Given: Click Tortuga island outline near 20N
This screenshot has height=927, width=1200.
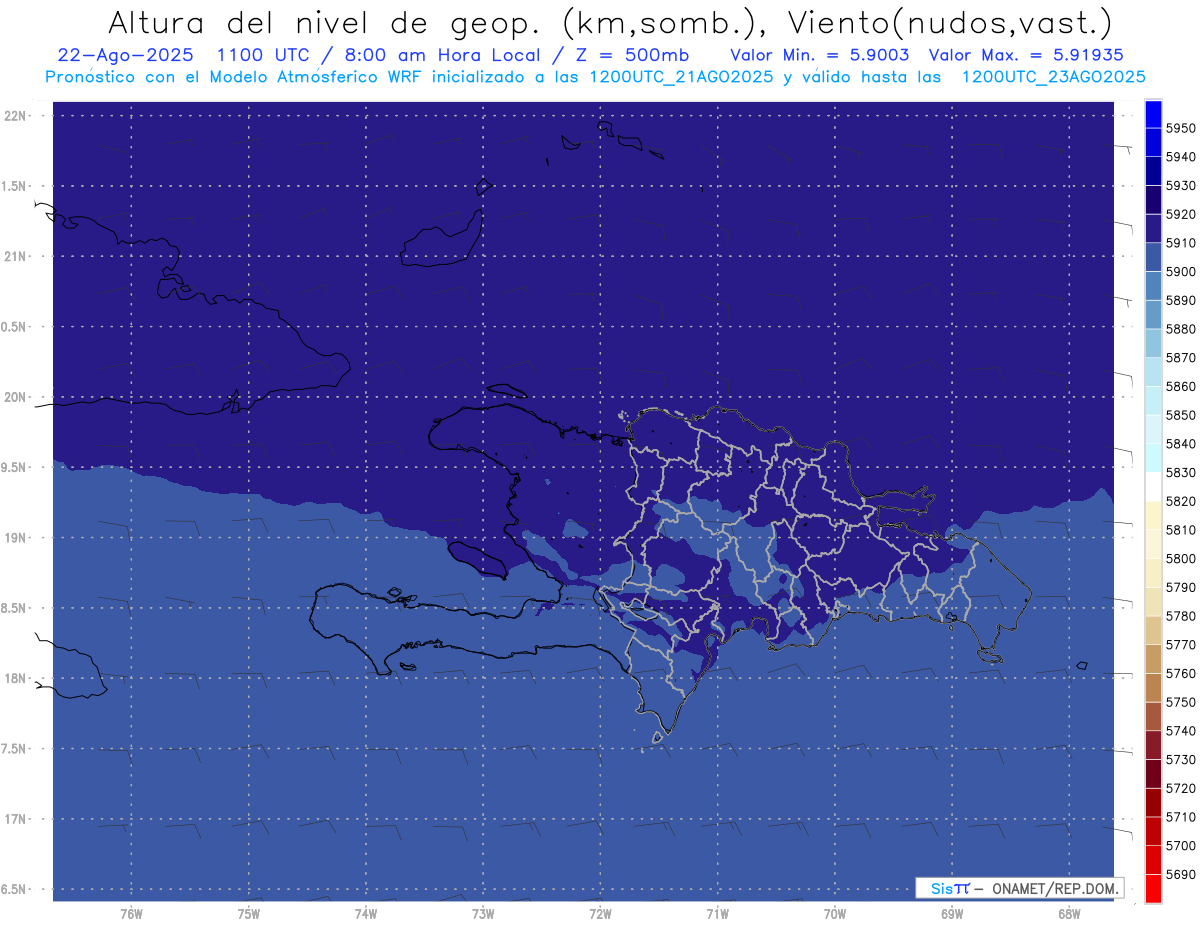Looking at the screenshot, I should coord(506,391).
